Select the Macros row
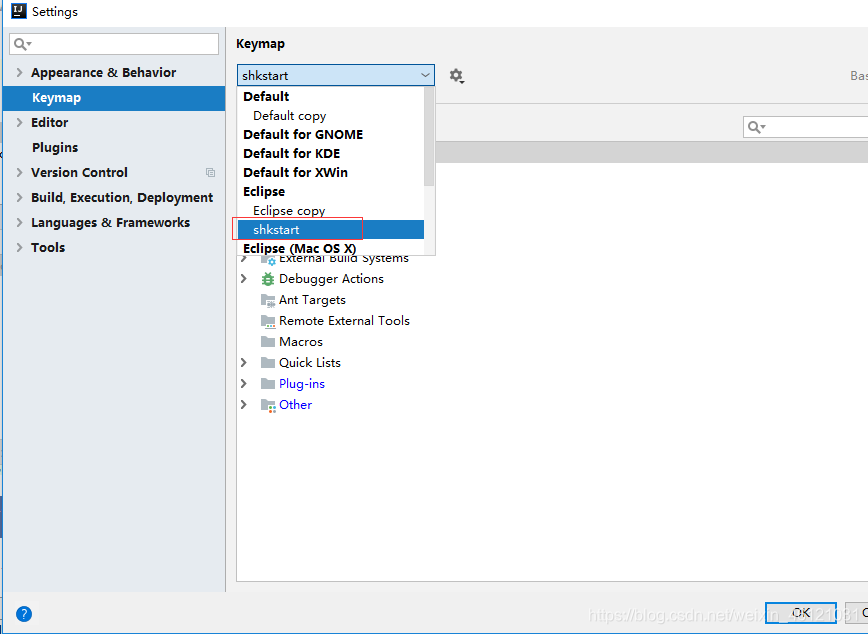Screen dimensions: 868x634 pos(301,342)
